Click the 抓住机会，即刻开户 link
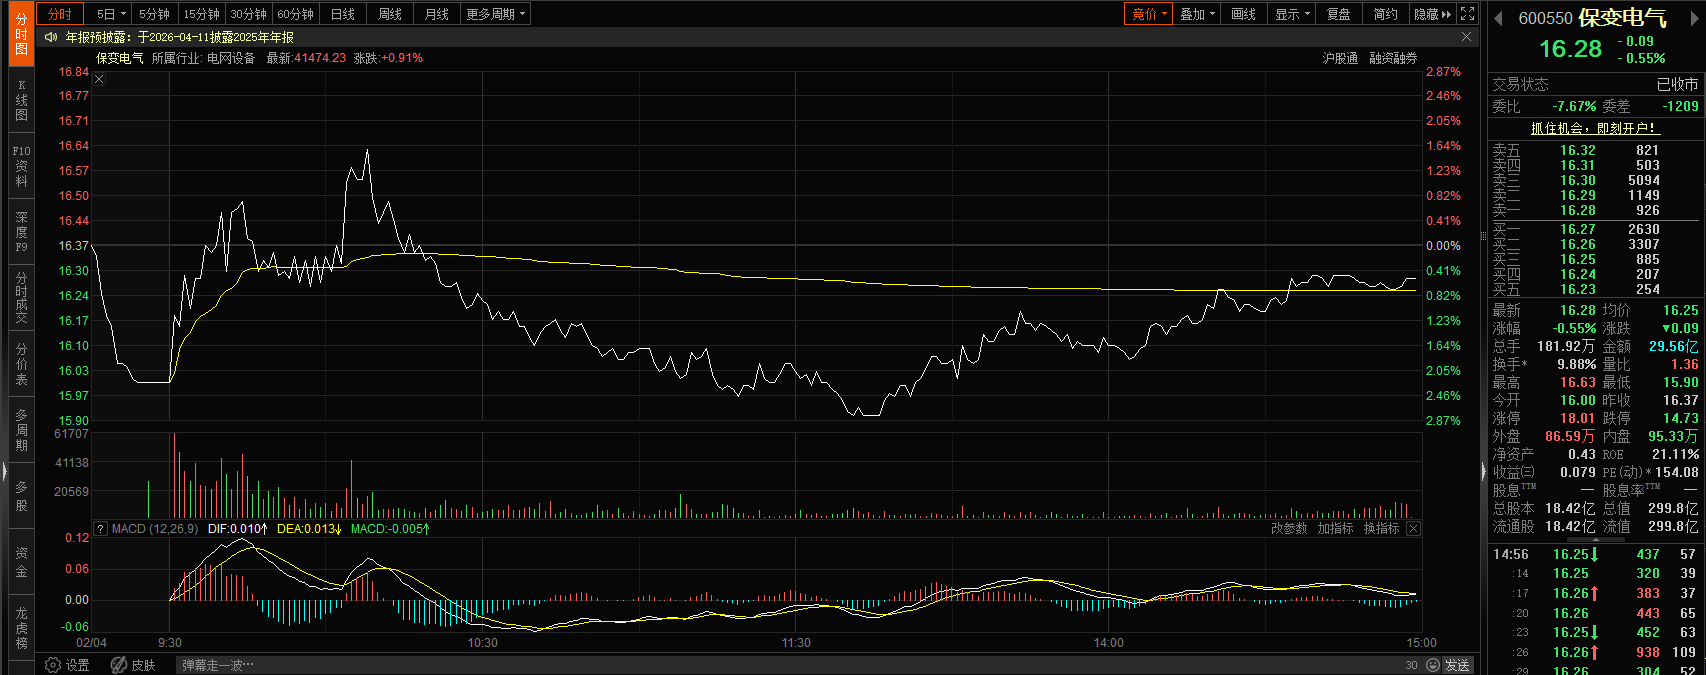Screen dimensions: 1706x675 [1595, 128]
